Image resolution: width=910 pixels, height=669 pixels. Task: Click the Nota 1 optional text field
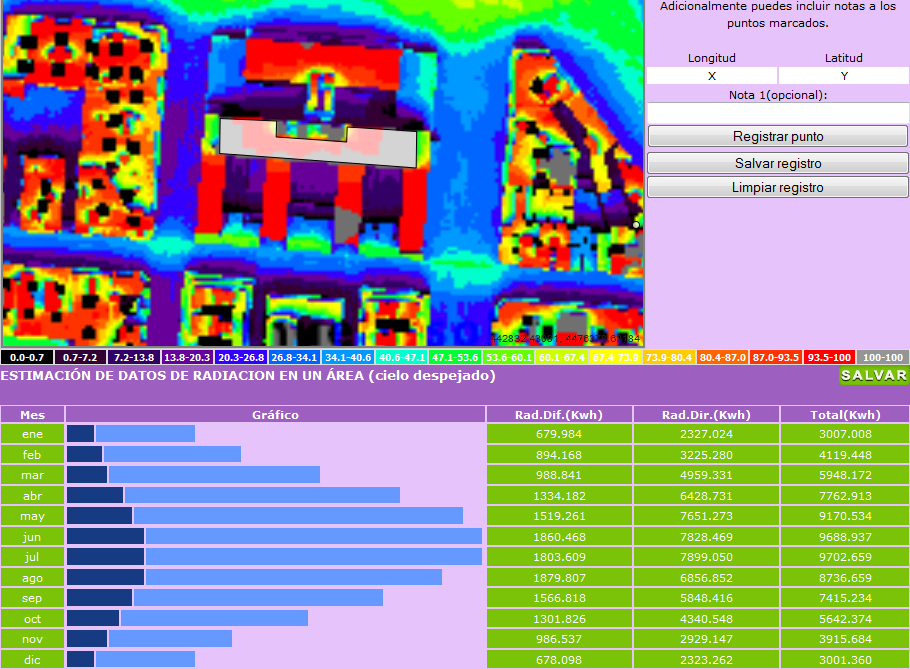tap(777, 112)
